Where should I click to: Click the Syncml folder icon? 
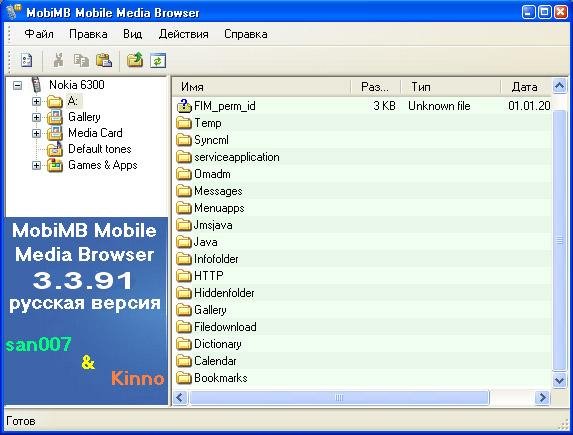coord(184,140)
